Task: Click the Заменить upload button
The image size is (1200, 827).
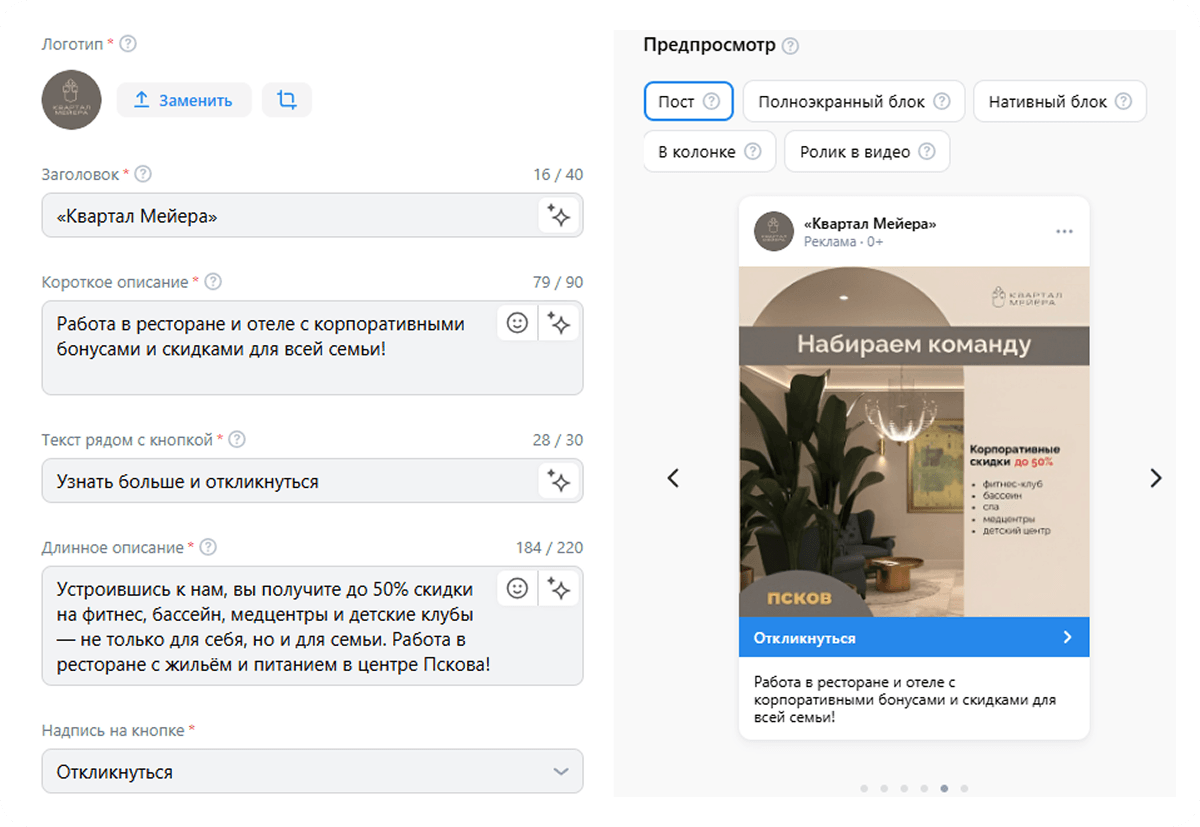Action: point(184,100)
